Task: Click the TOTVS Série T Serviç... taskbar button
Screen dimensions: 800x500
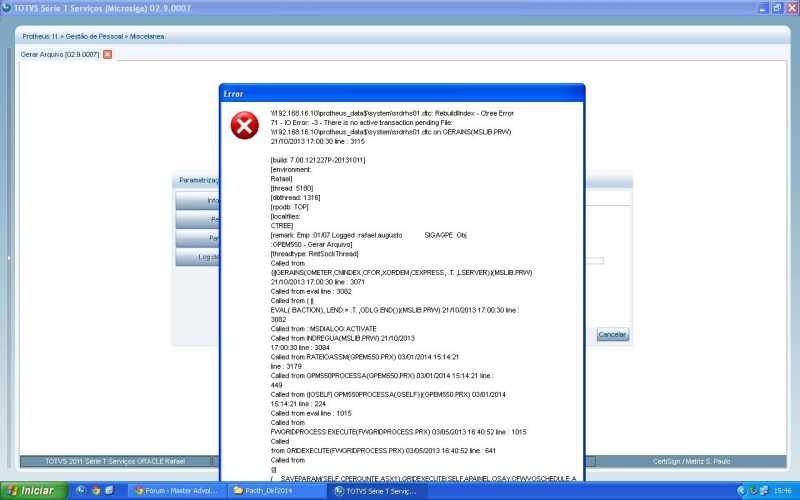Action: [x=377, y=491]
